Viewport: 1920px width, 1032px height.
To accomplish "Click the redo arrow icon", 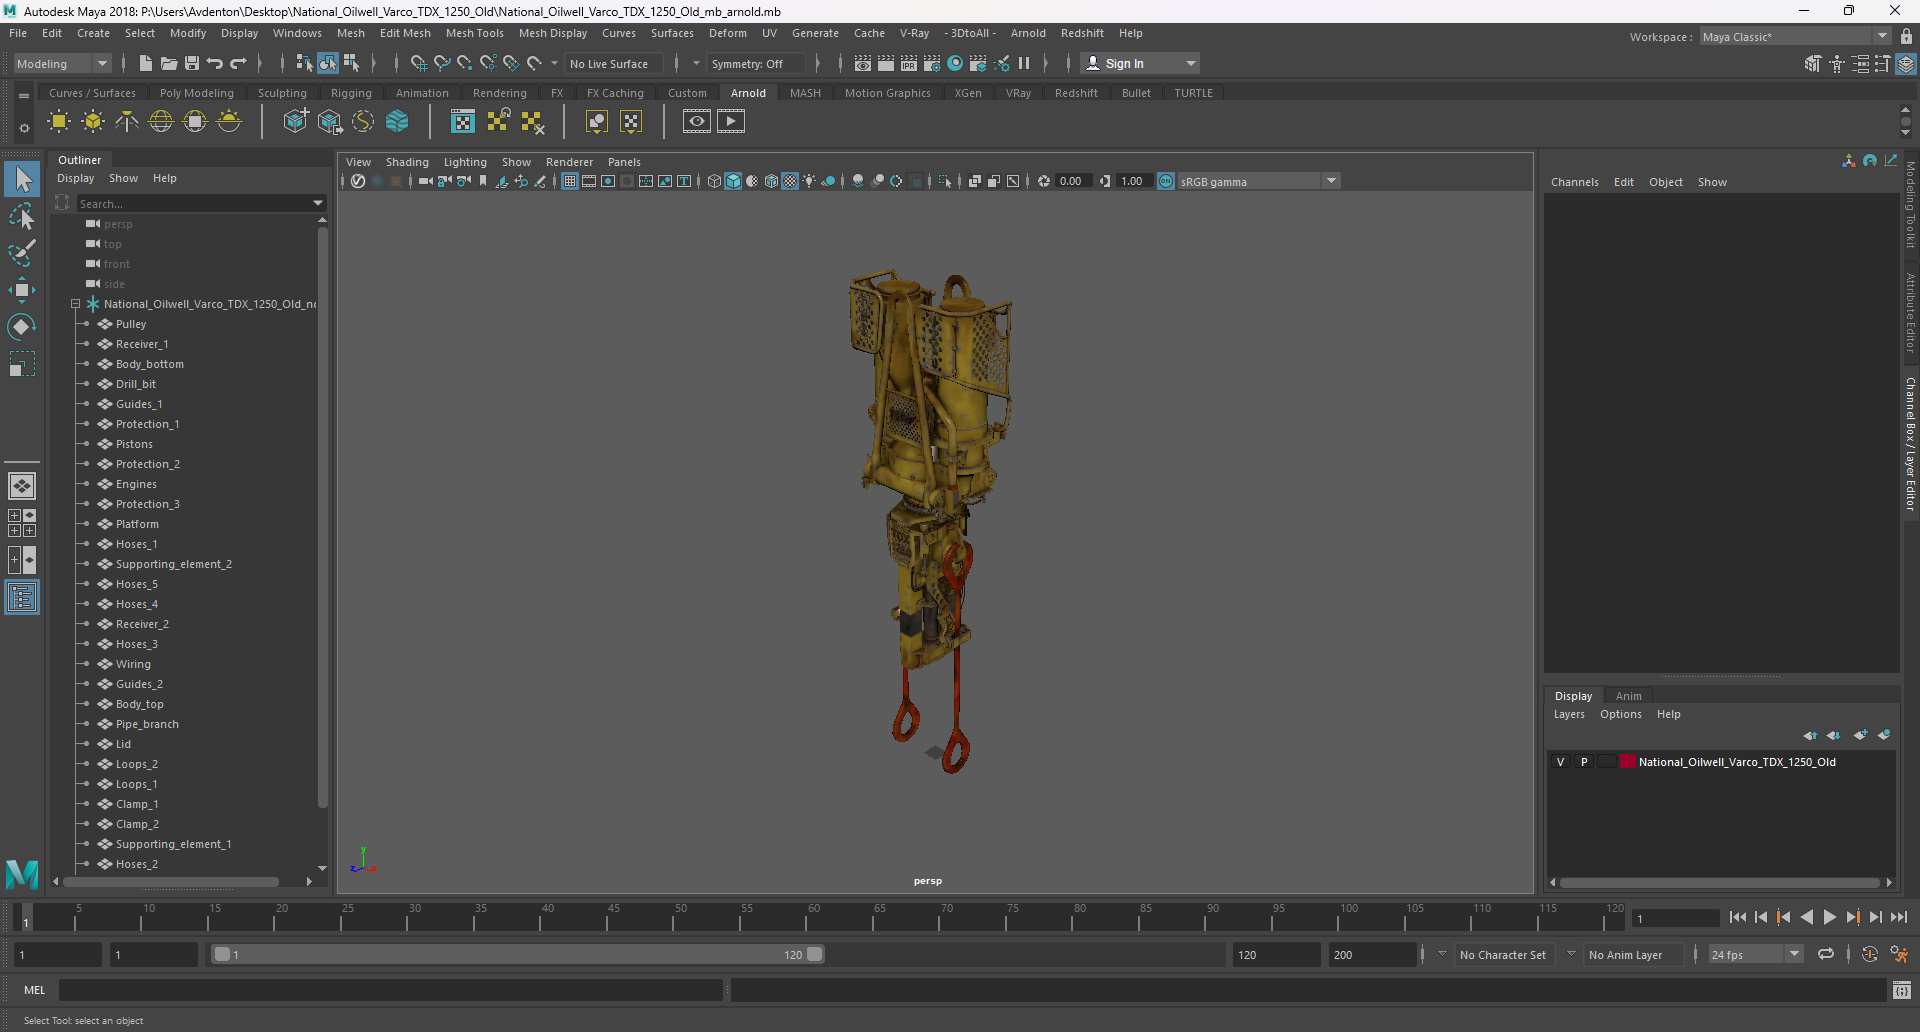I will click(x=238, y=63).
